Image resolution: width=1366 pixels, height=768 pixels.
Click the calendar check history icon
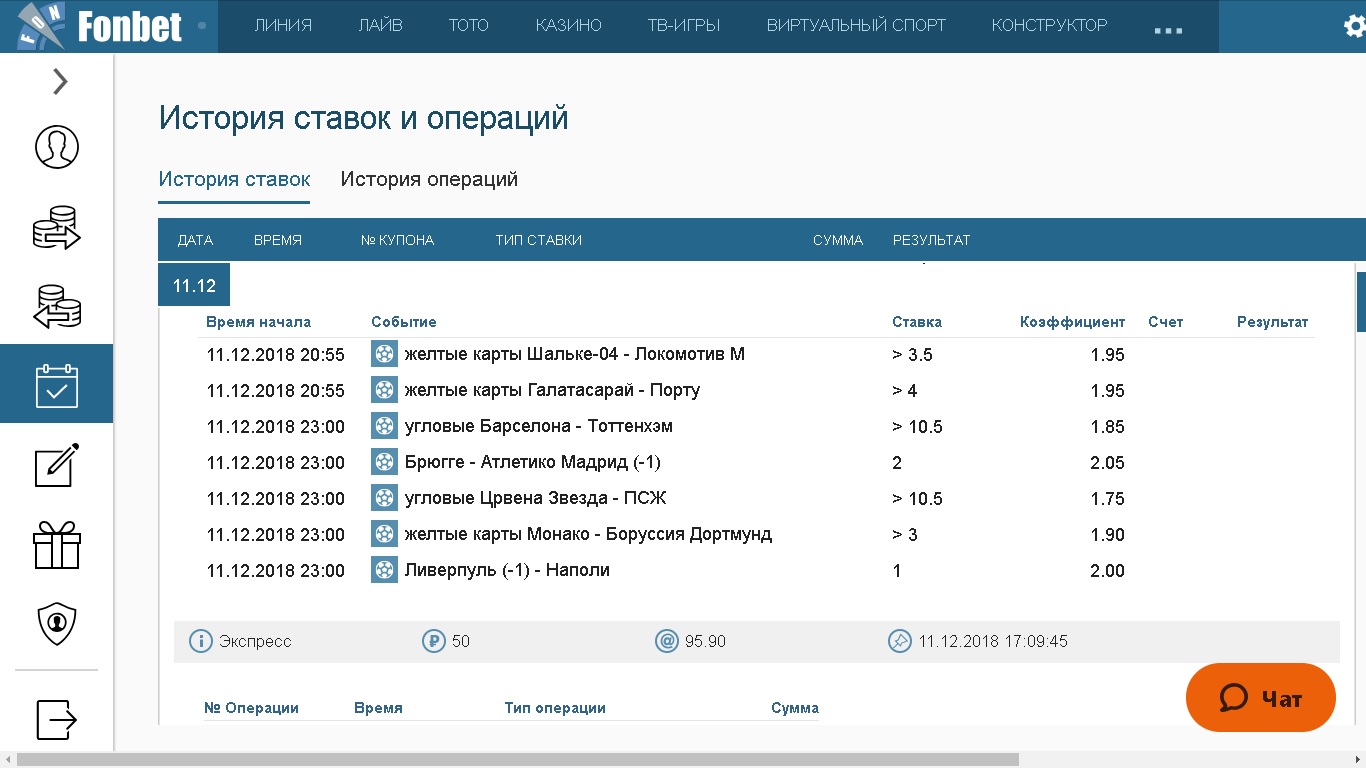point(57,386)
